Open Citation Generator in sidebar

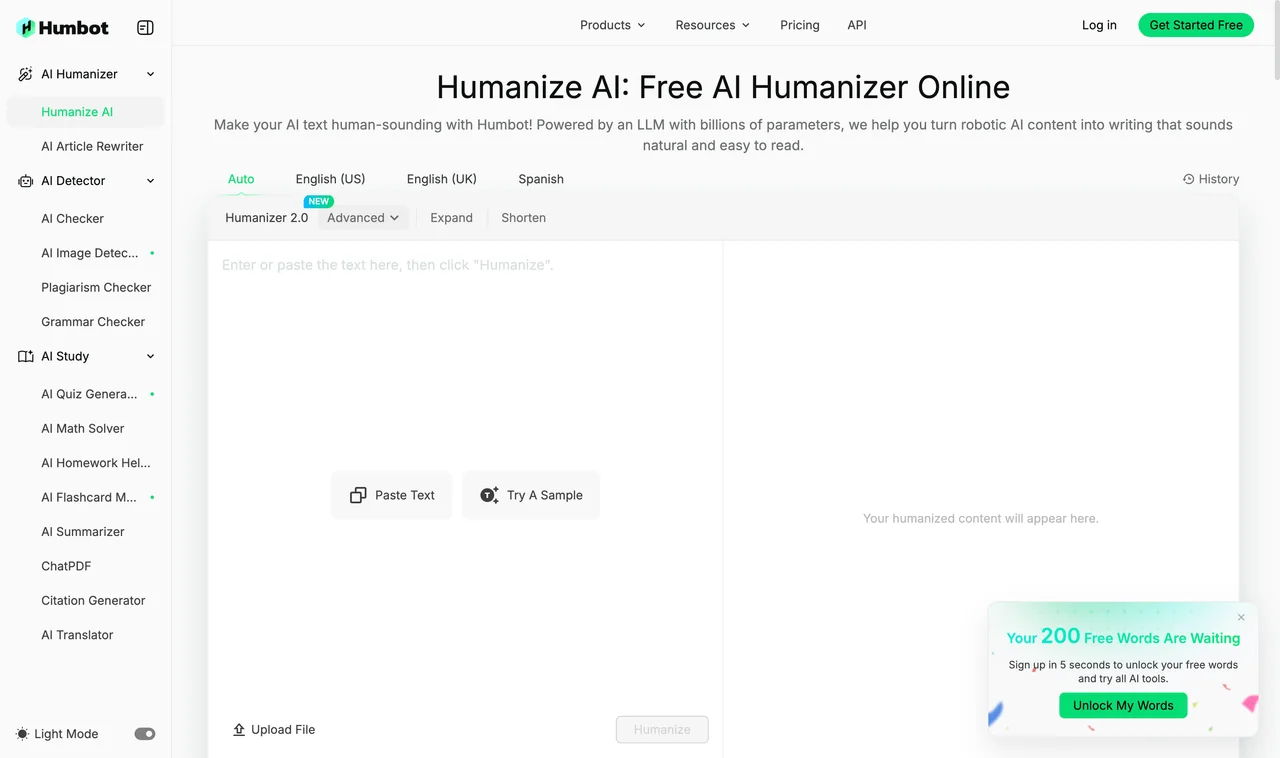coord(93,601)
